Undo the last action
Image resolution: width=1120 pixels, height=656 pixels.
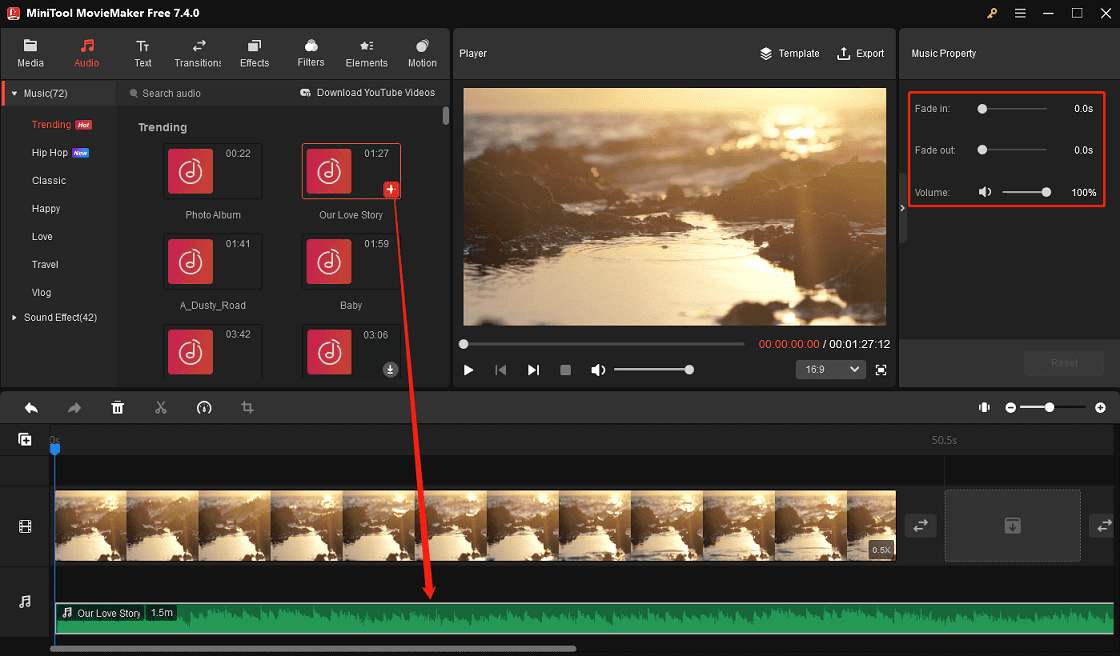(x=31, y=407)
